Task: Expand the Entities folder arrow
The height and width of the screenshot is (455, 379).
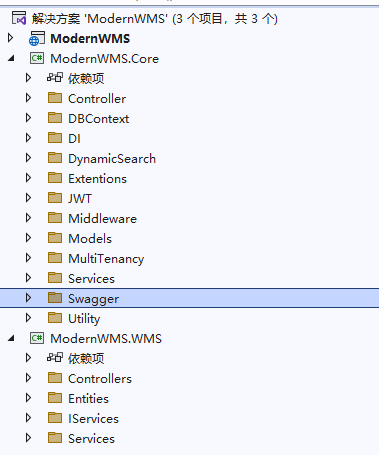Action: click(x=29, y=398)
